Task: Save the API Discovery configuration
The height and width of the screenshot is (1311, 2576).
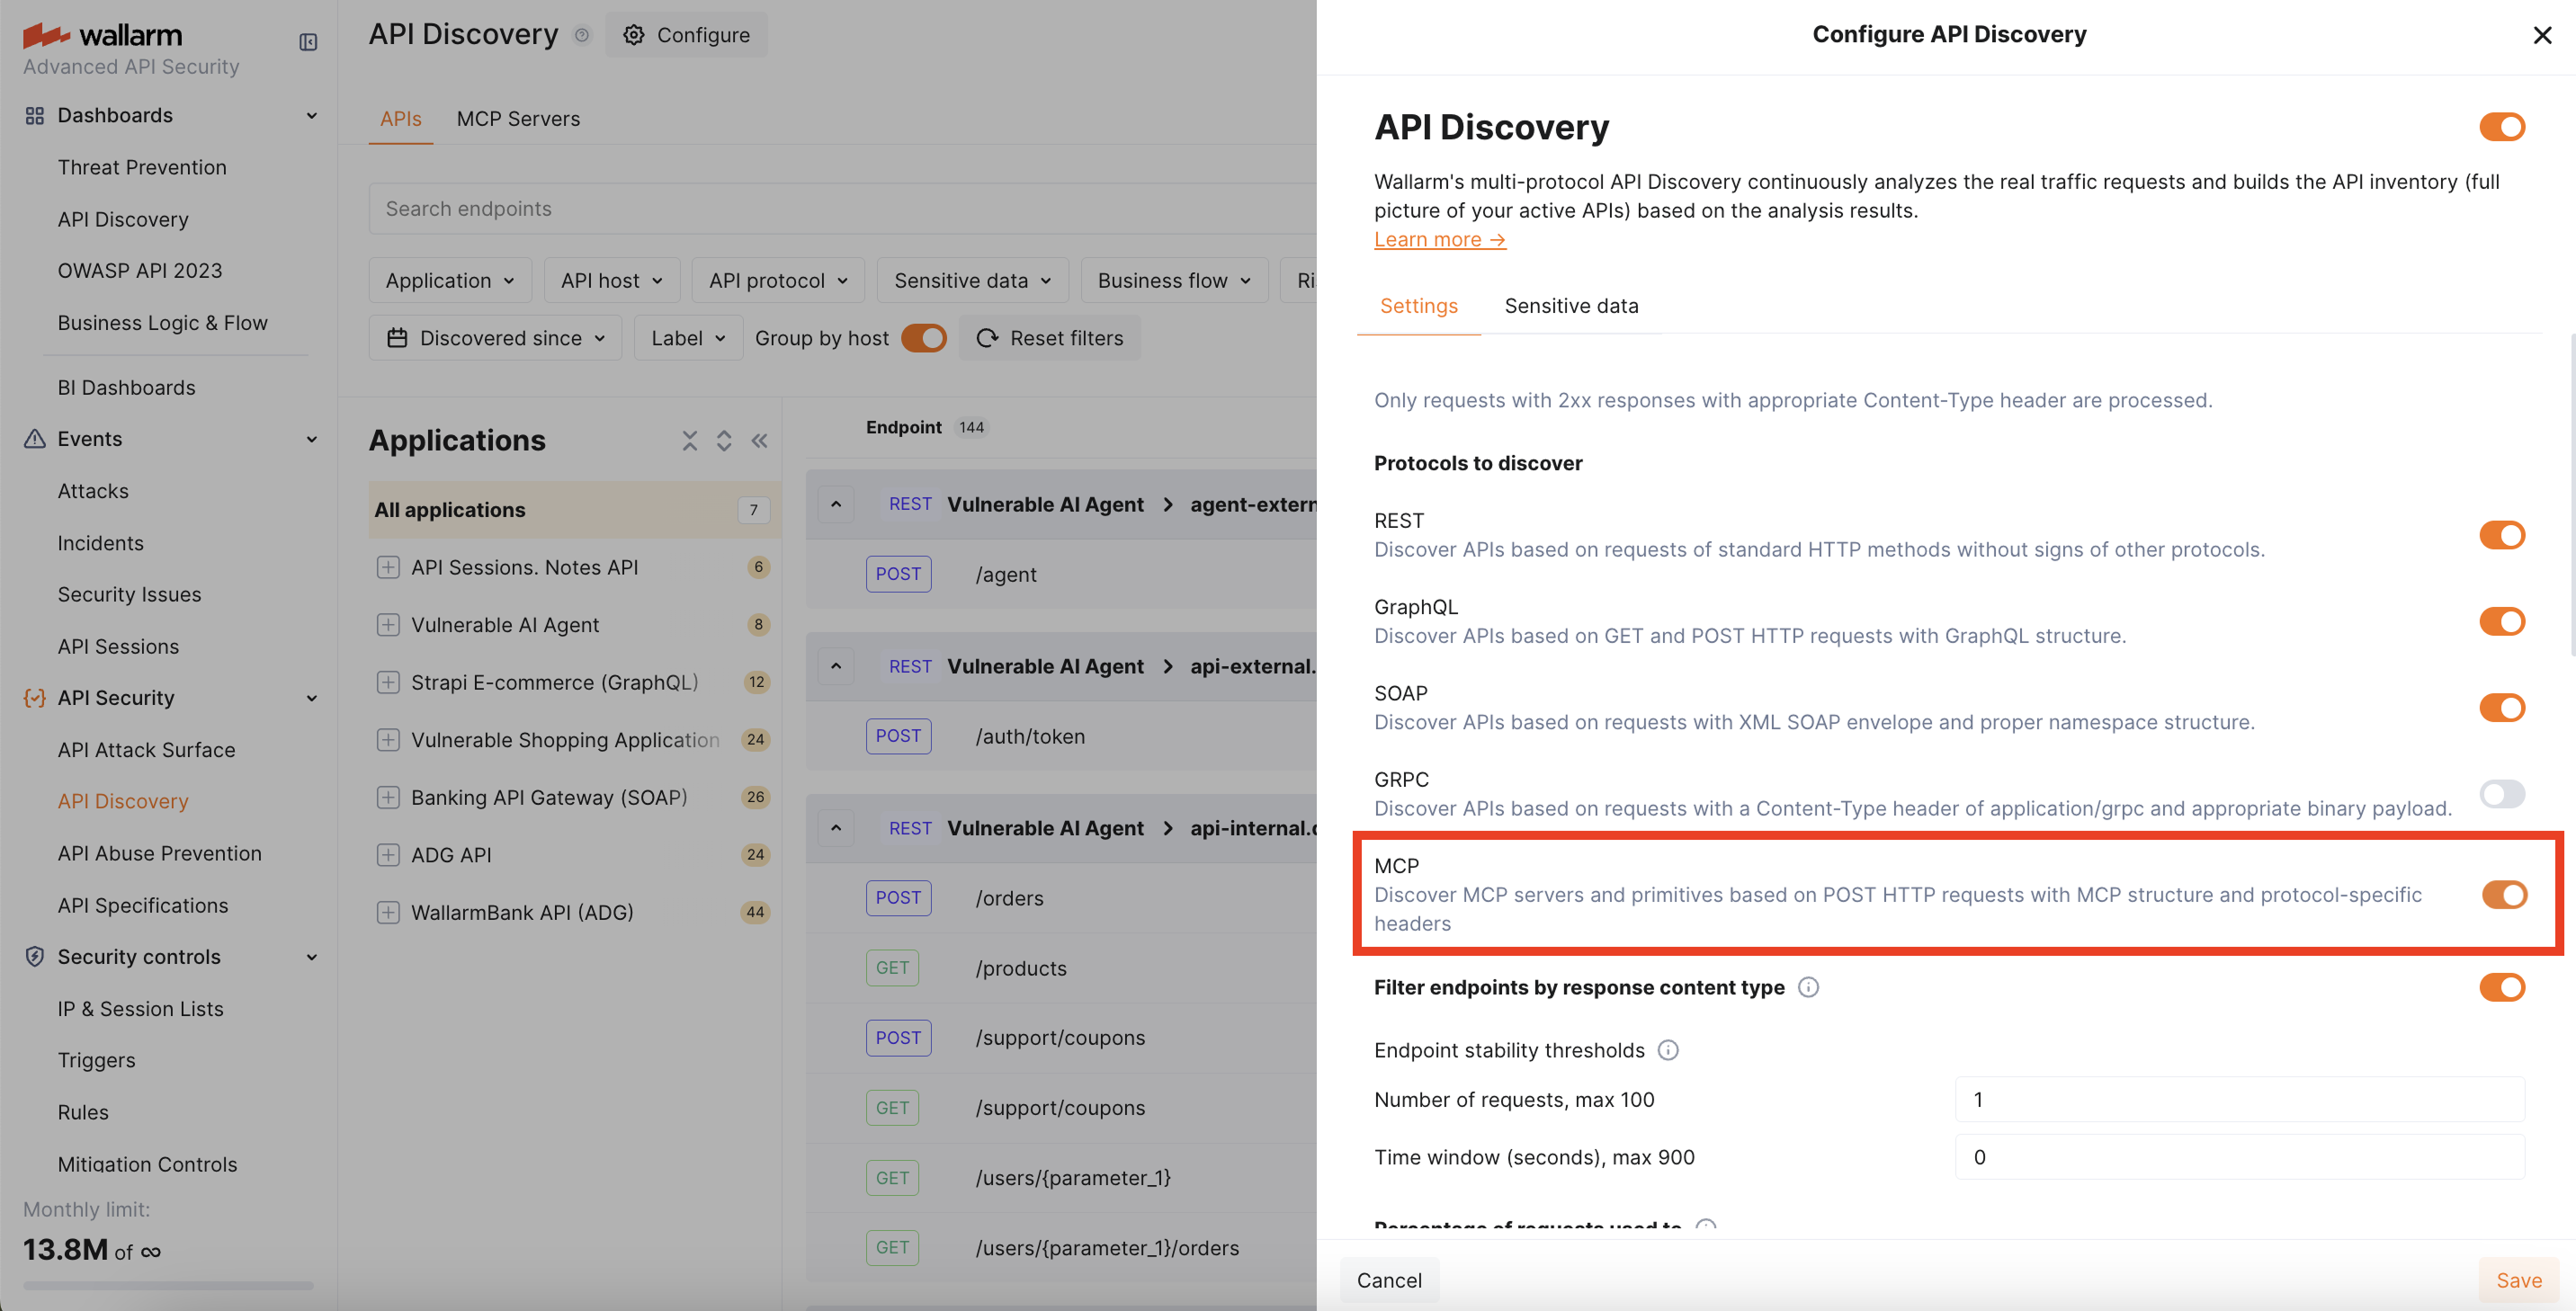Action: pos(2518,1280)
